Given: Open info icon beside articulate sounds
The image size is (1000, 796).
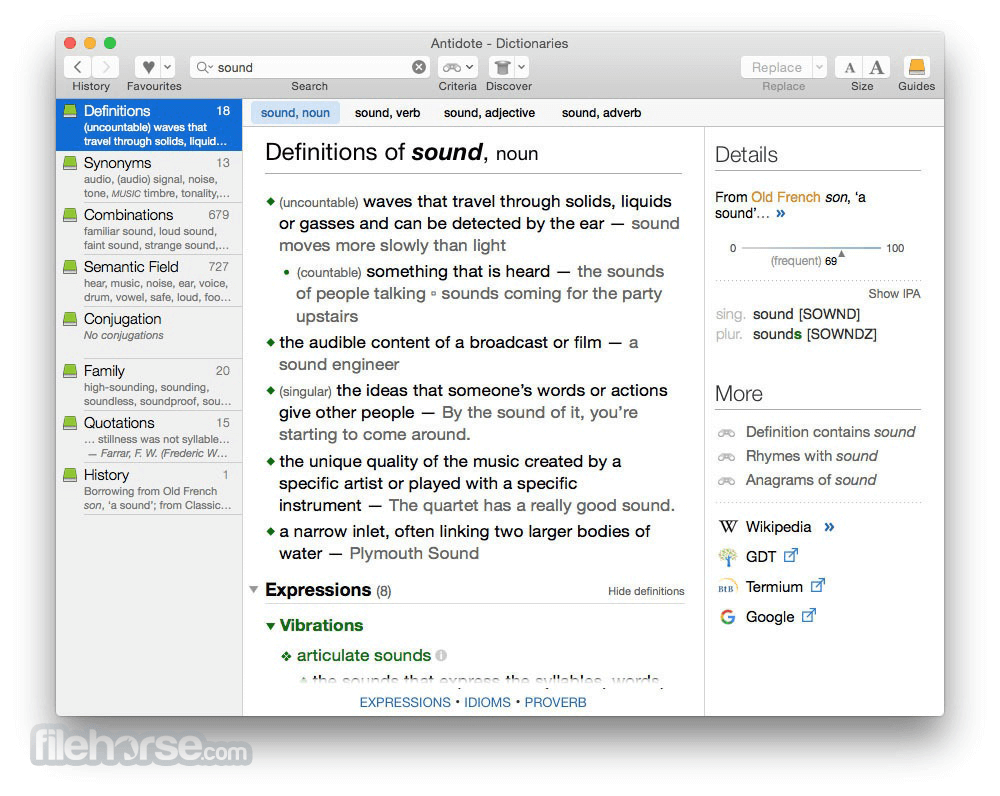Looking at the screenshot, I should tap(441, 655).
